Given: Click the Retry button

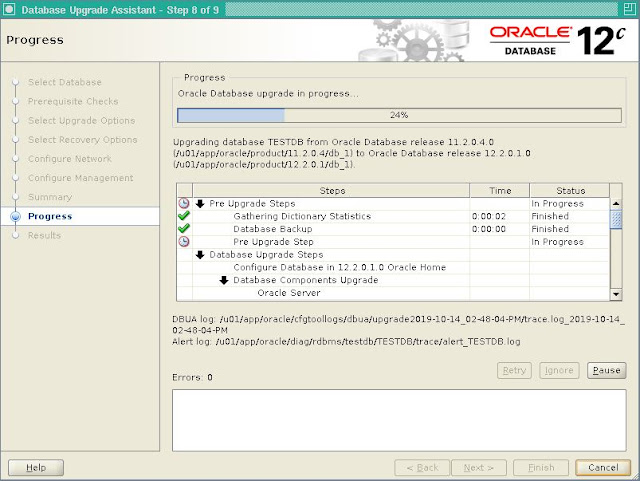Looking at the screenshot, I should [x=514, y=370].
